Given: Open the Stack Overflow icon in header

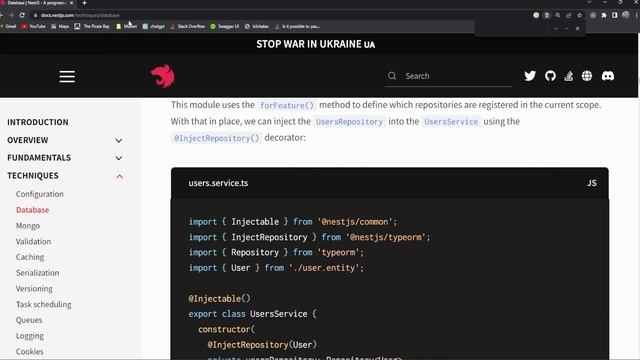Looking at the screenshot, I should click(569, 76).
